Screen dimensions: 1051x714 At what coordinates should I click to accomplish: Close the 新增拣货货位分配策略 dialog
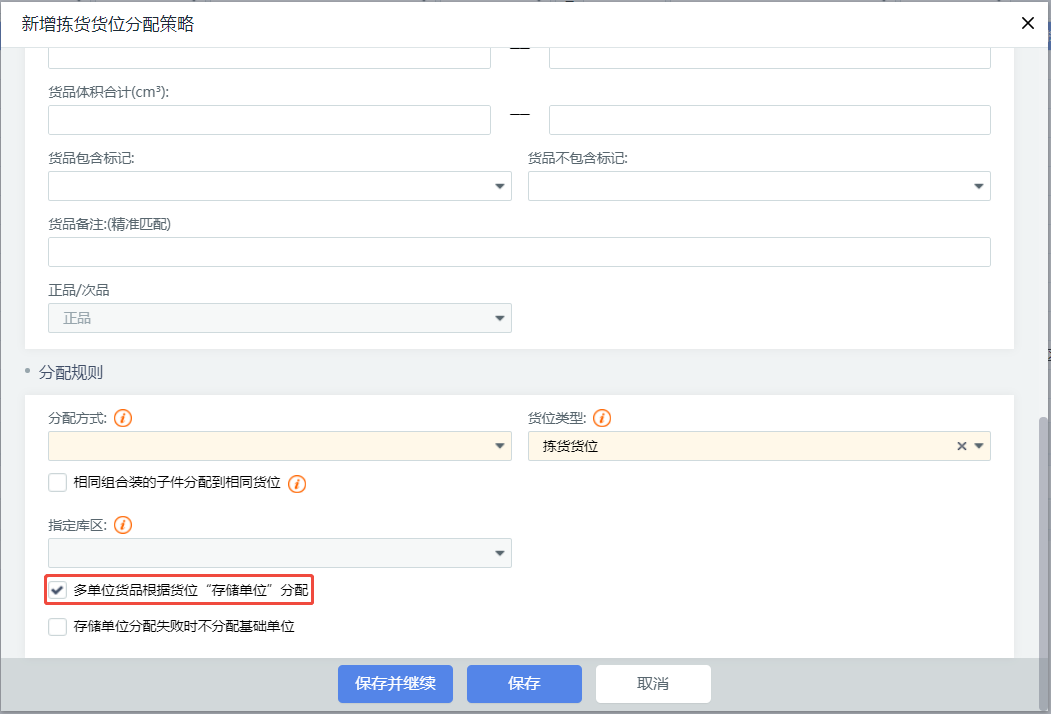(1027, 24)
